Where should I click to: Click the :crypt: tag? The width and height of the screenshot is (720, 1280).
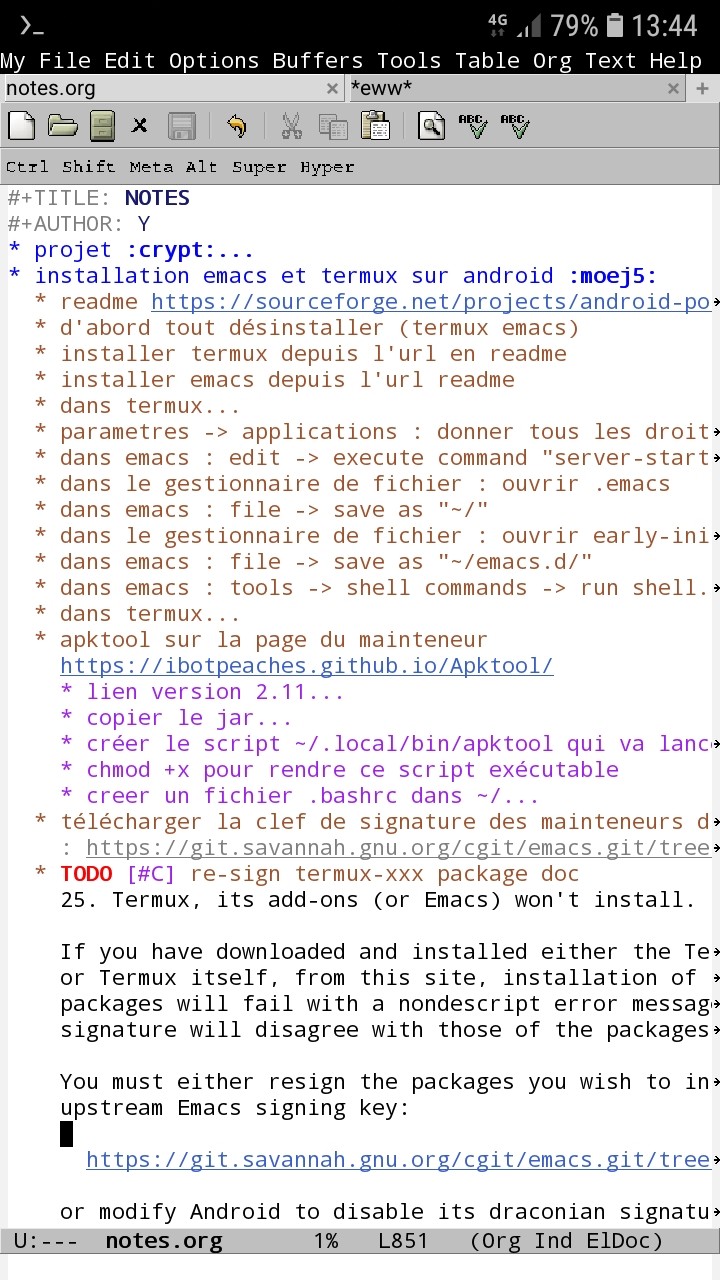point(170,250)
